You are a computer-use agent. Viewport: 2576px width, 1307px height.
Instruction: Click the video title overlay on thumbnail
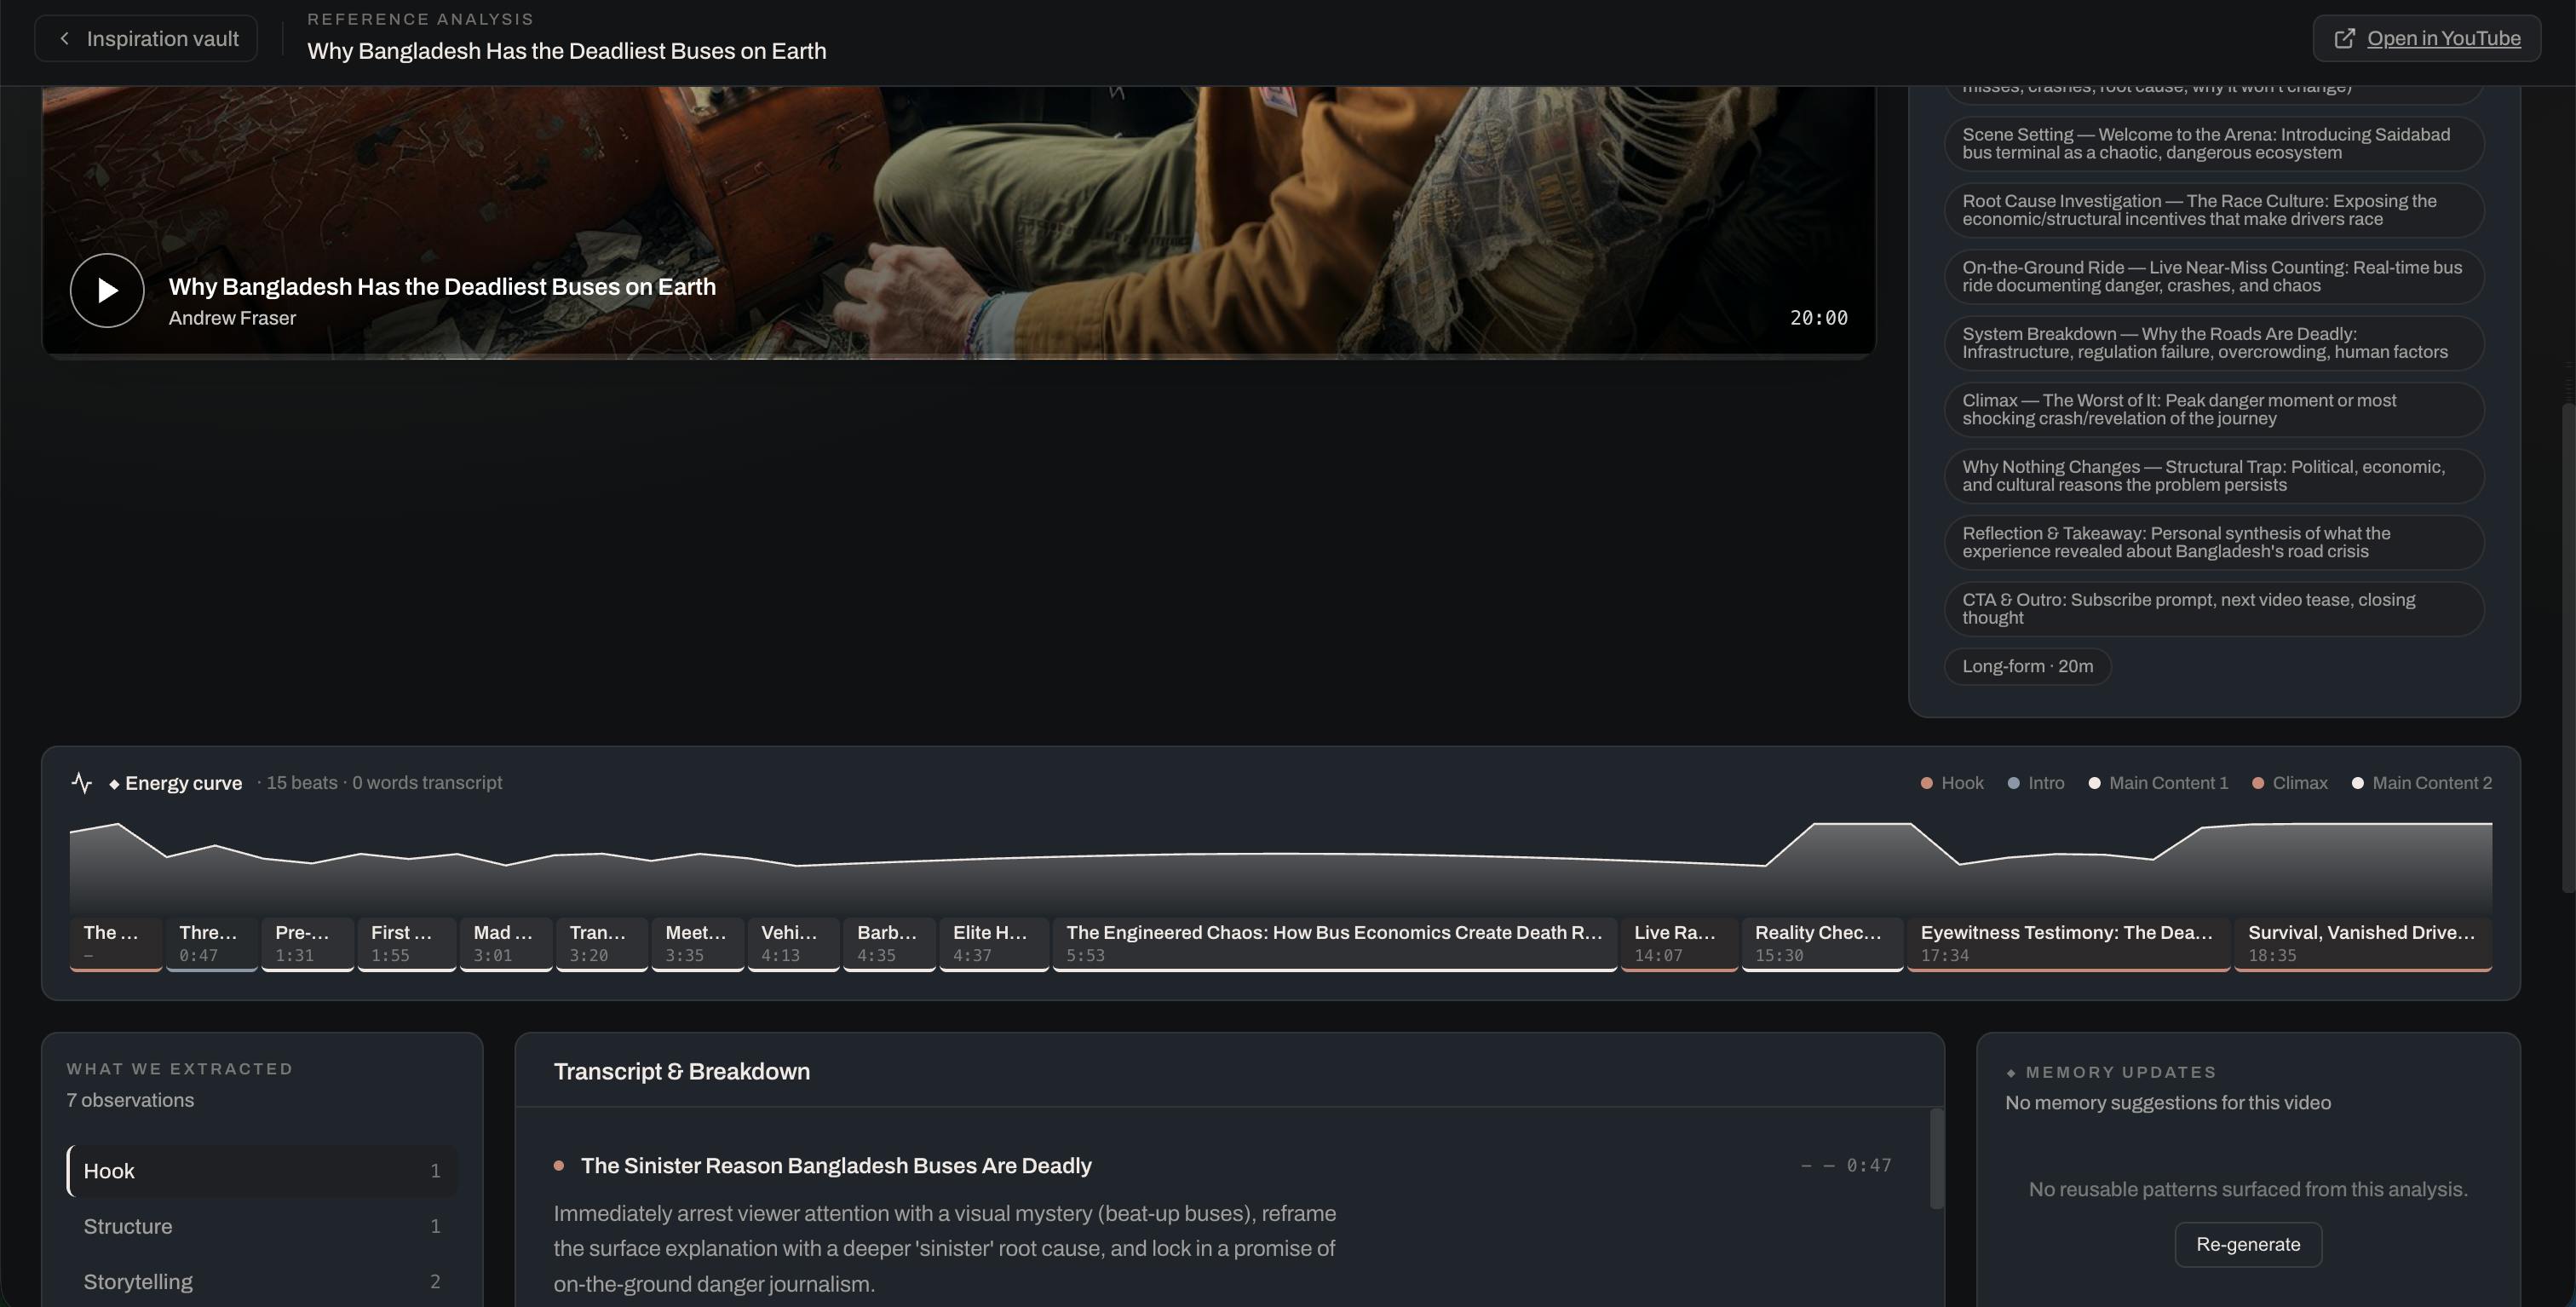click(442, 287)
